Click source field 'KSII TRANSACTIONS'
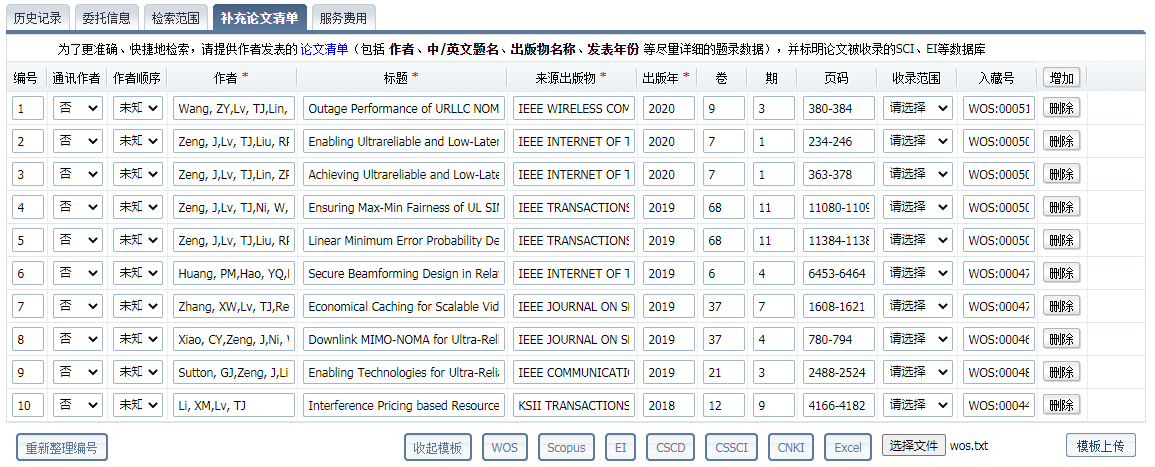The width and height of the screenshot is (1155, 467). 574,405
